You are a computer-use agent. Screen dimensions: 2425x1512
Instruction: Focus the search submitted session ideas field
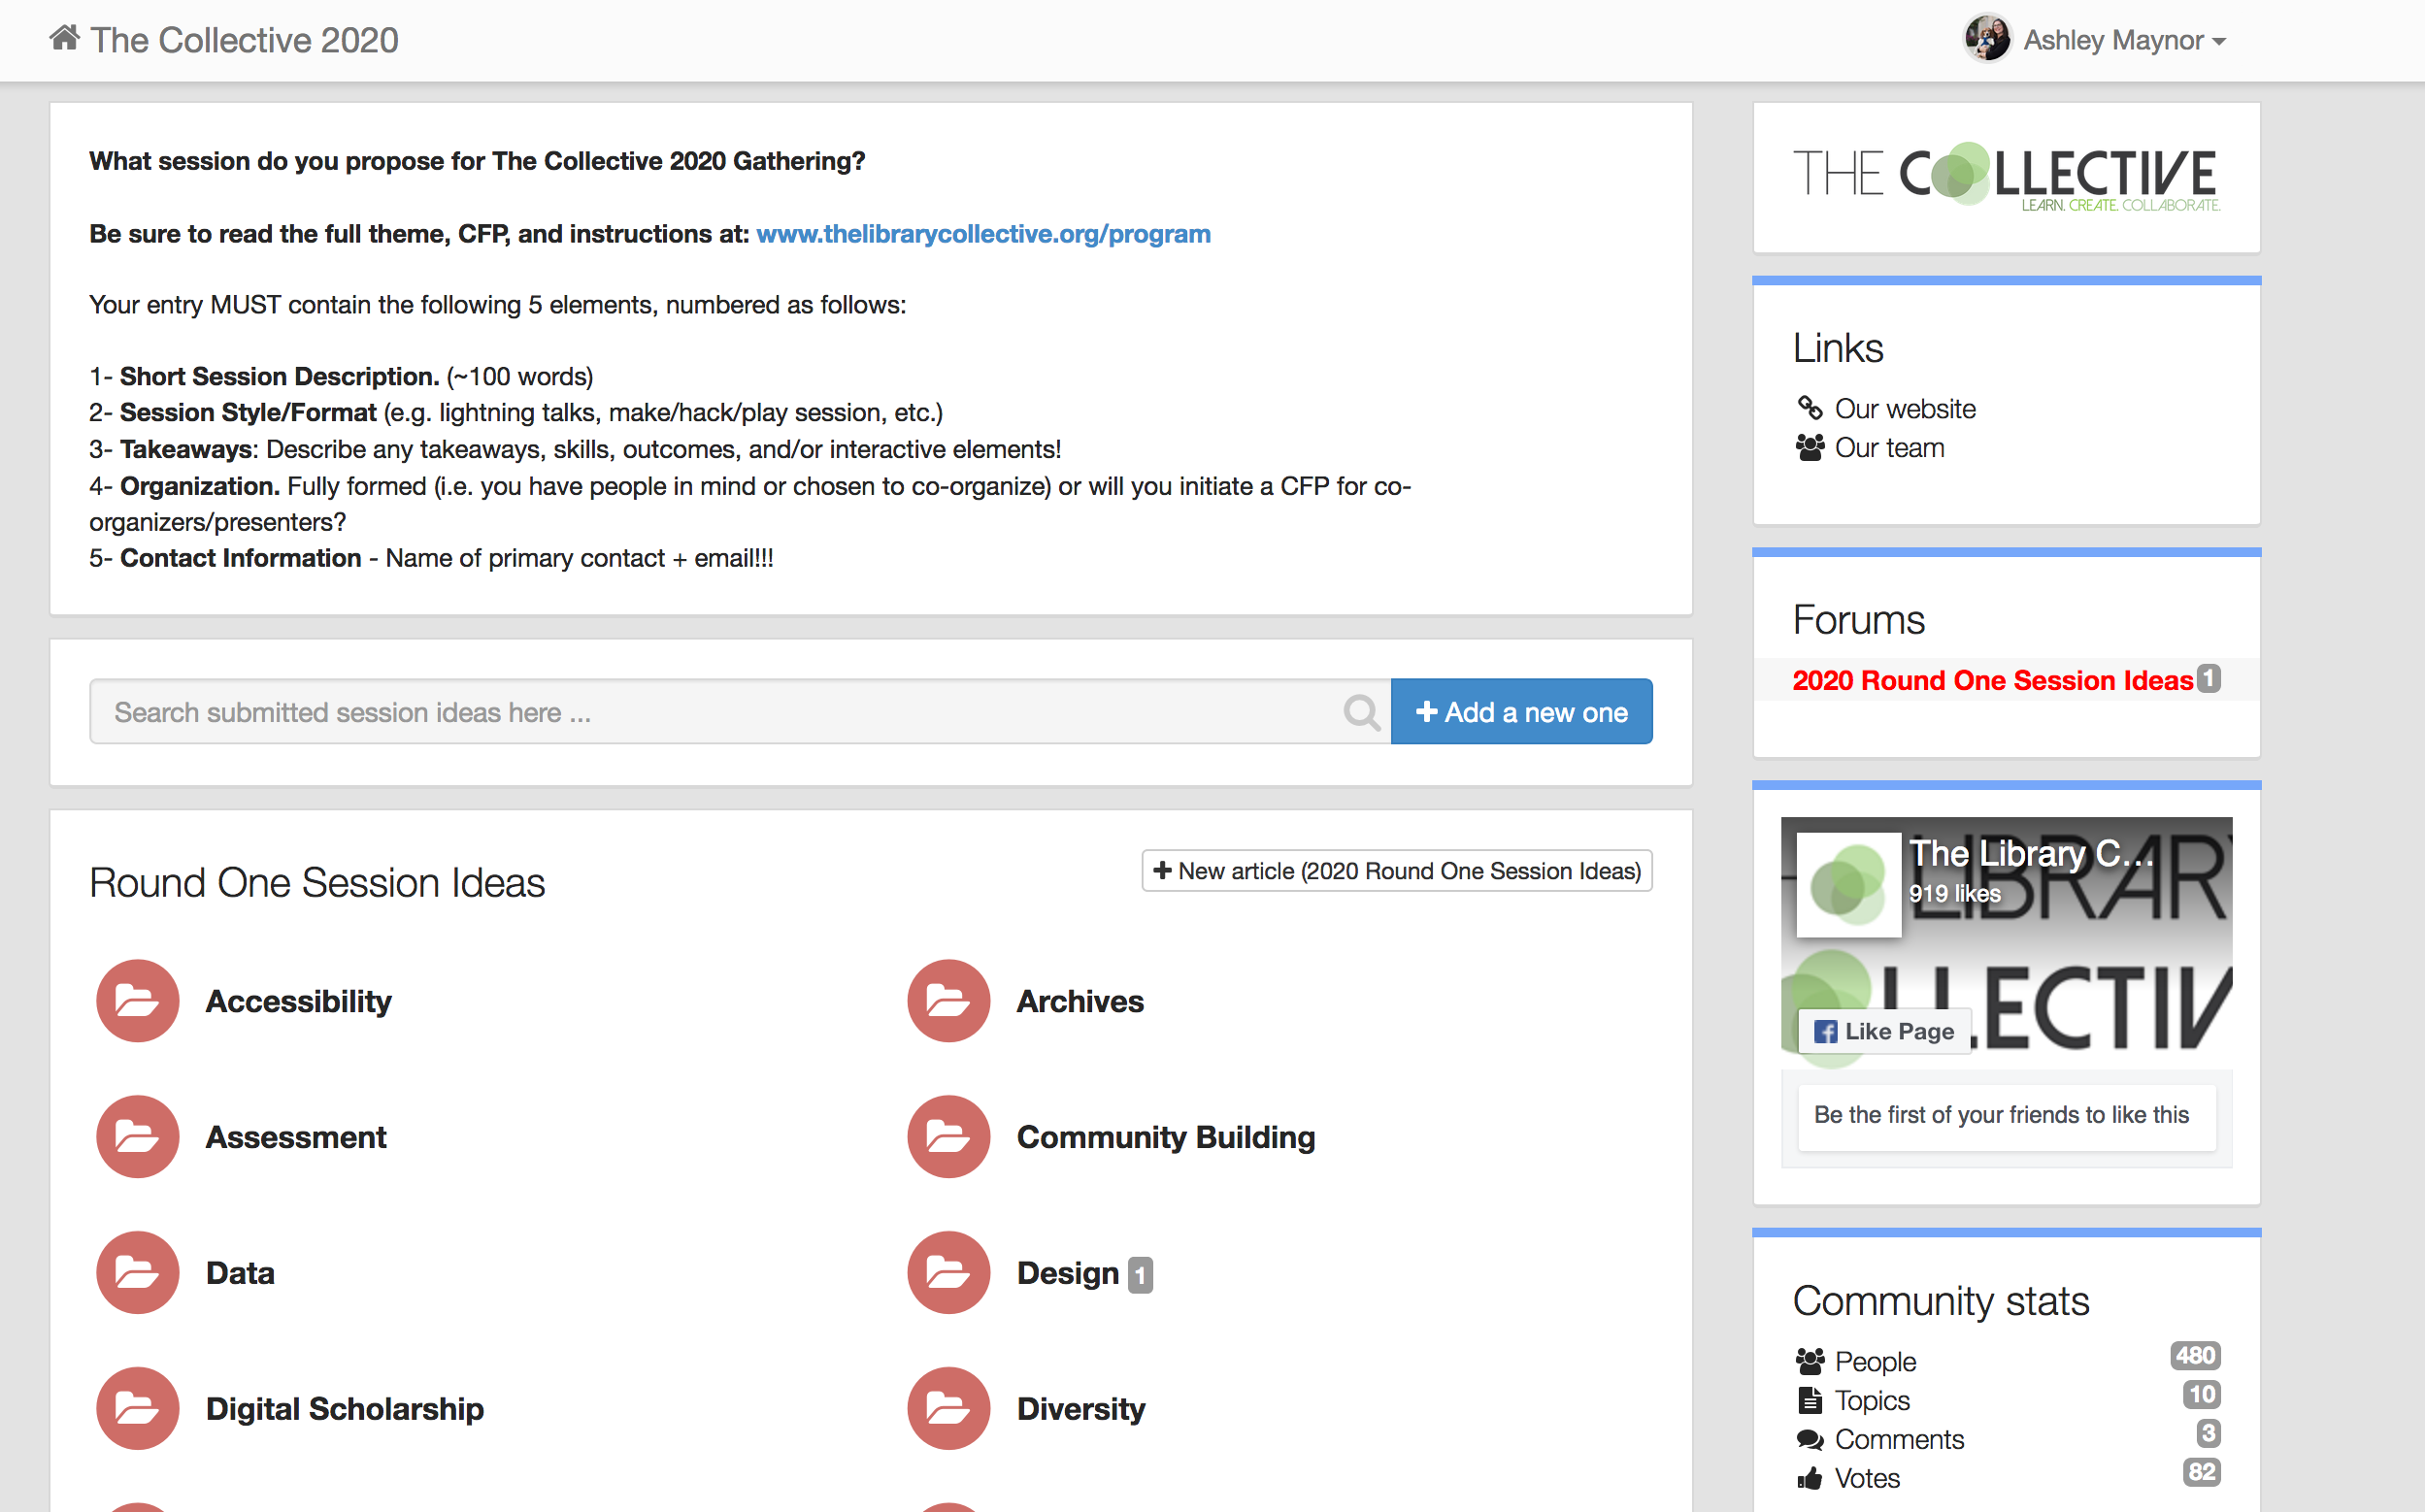pos(739,712)
